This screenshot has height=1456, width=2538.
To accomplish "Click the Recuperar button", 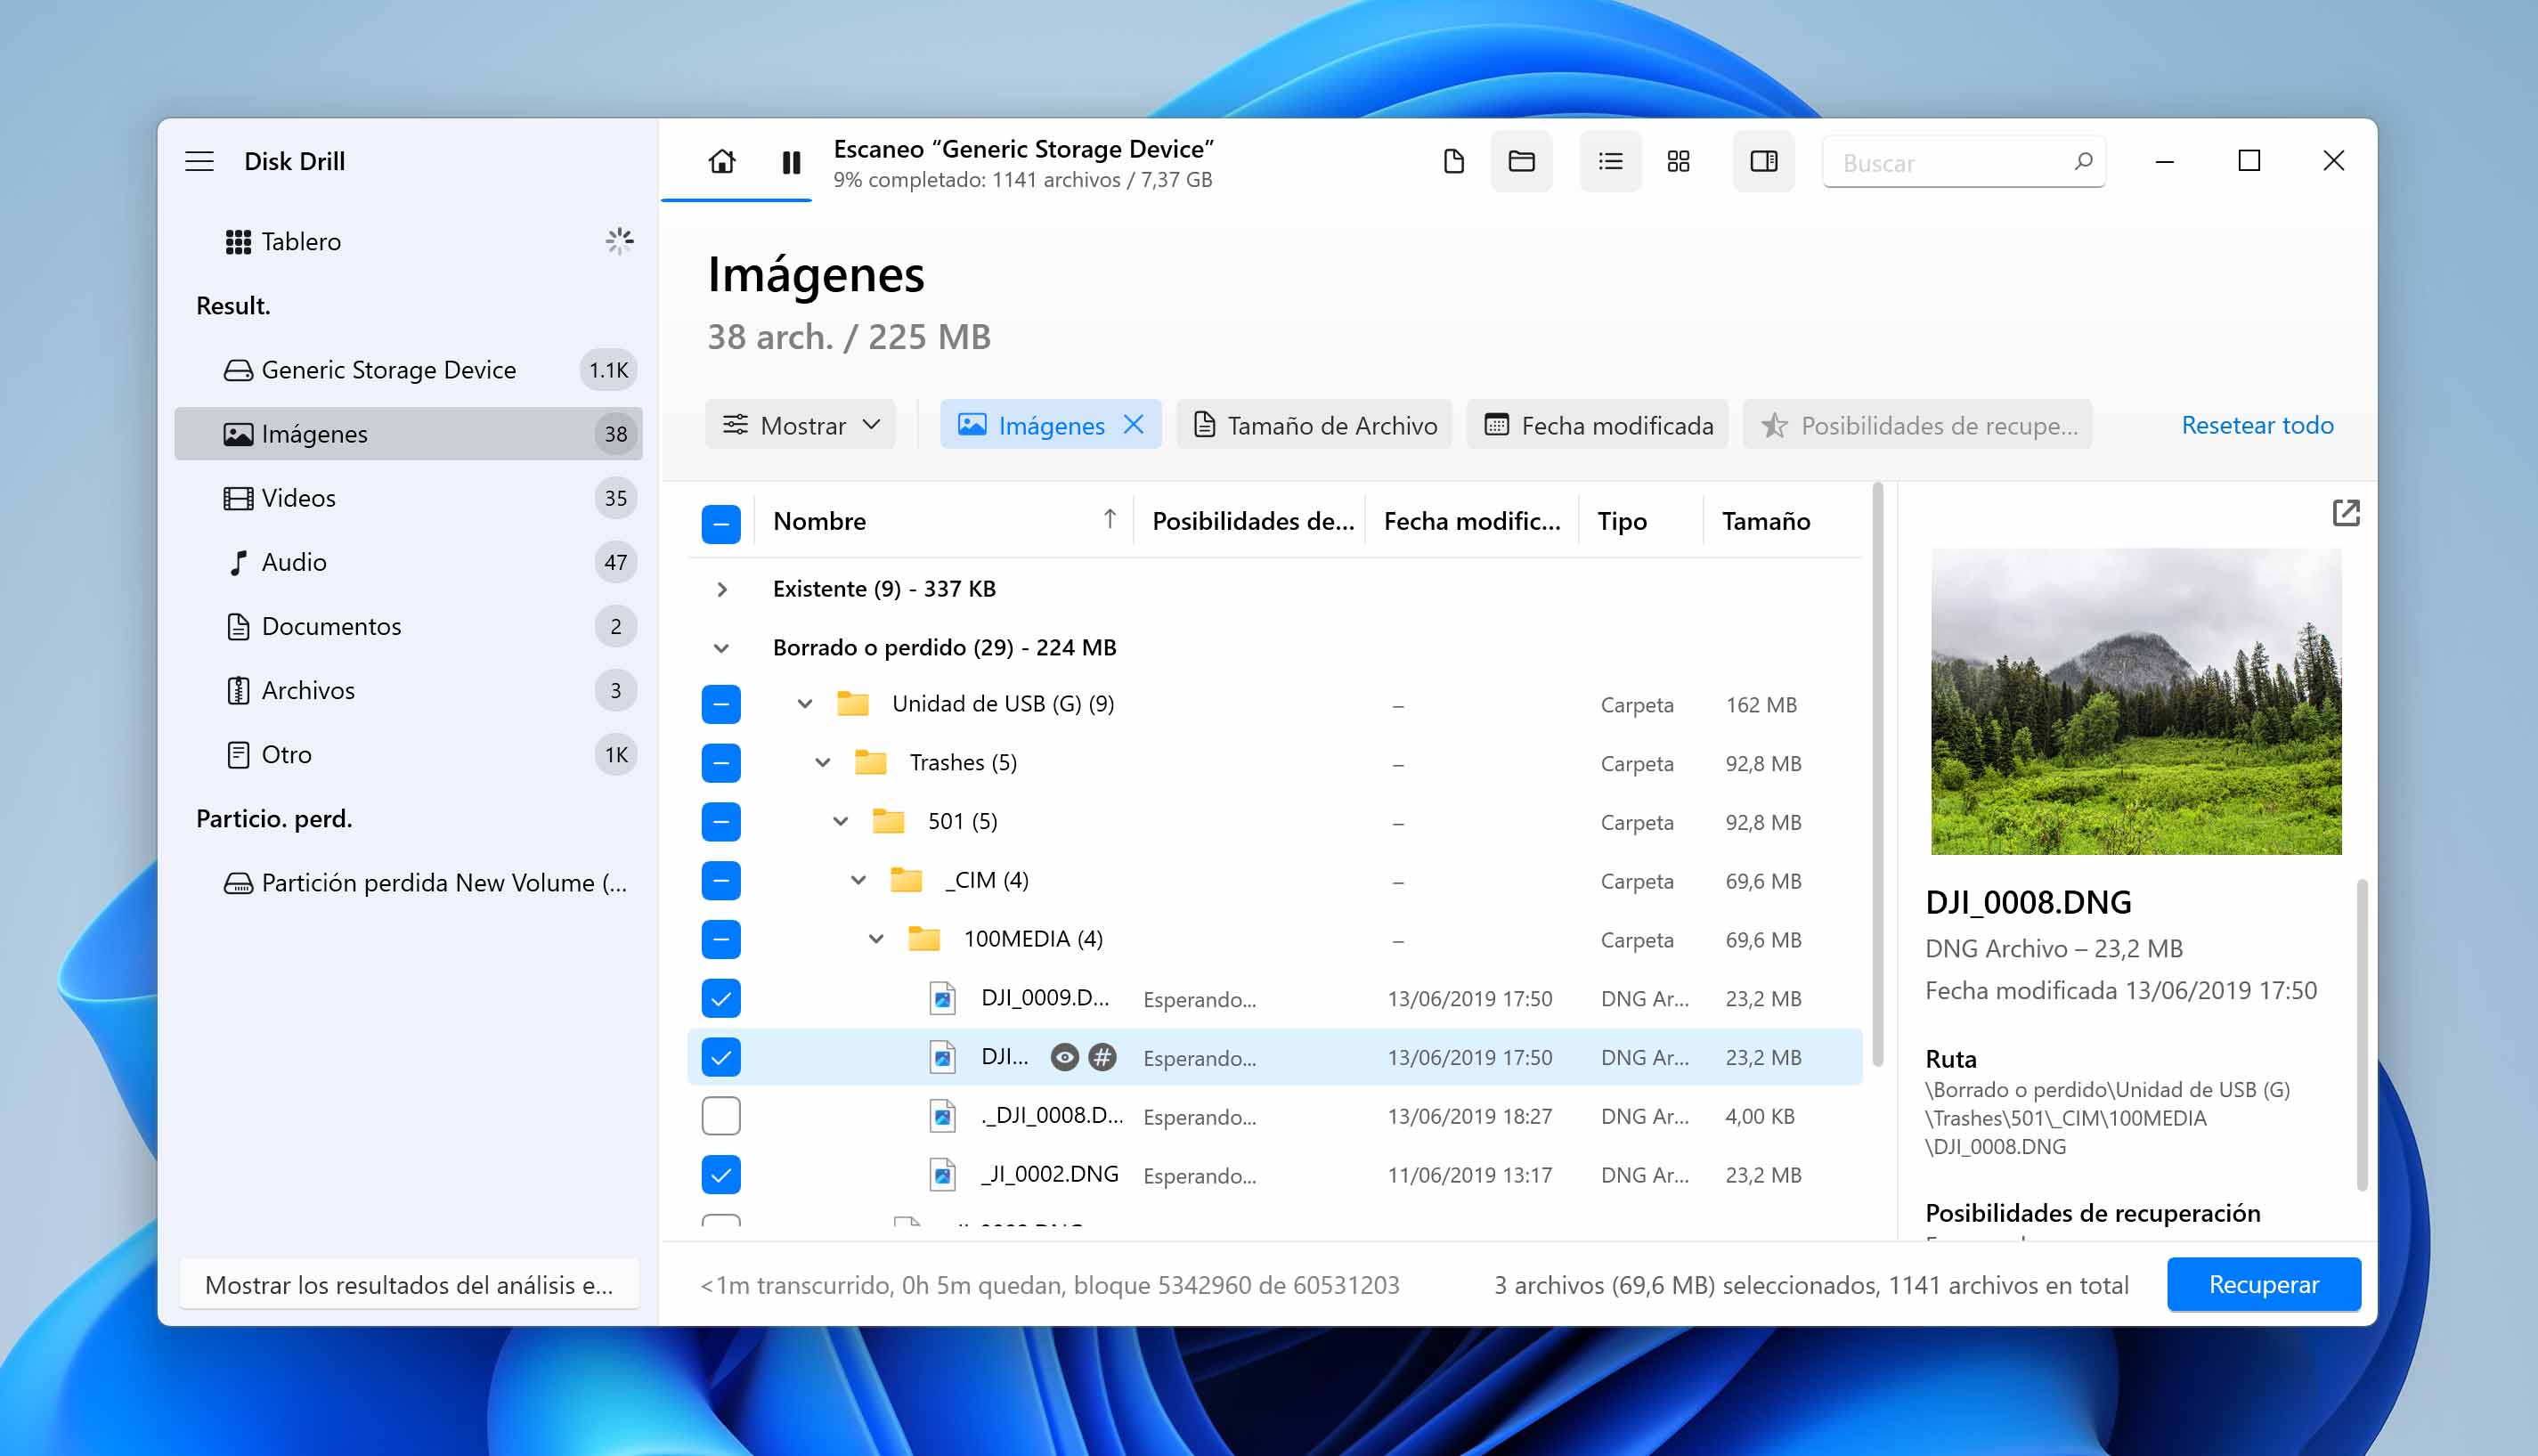I will point(2264,1284).
